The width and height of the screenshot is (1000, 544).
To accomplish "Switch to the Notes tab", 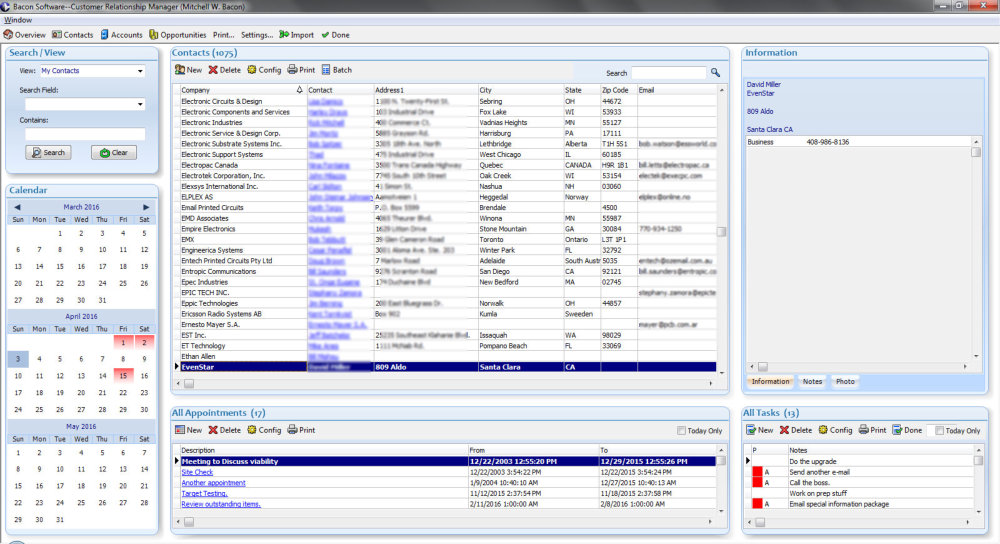I will [812, 381].
